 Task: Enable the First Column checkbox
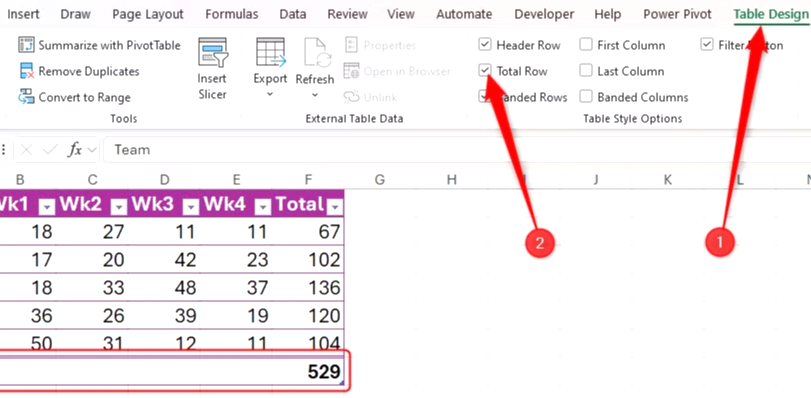tap(585, 45)
